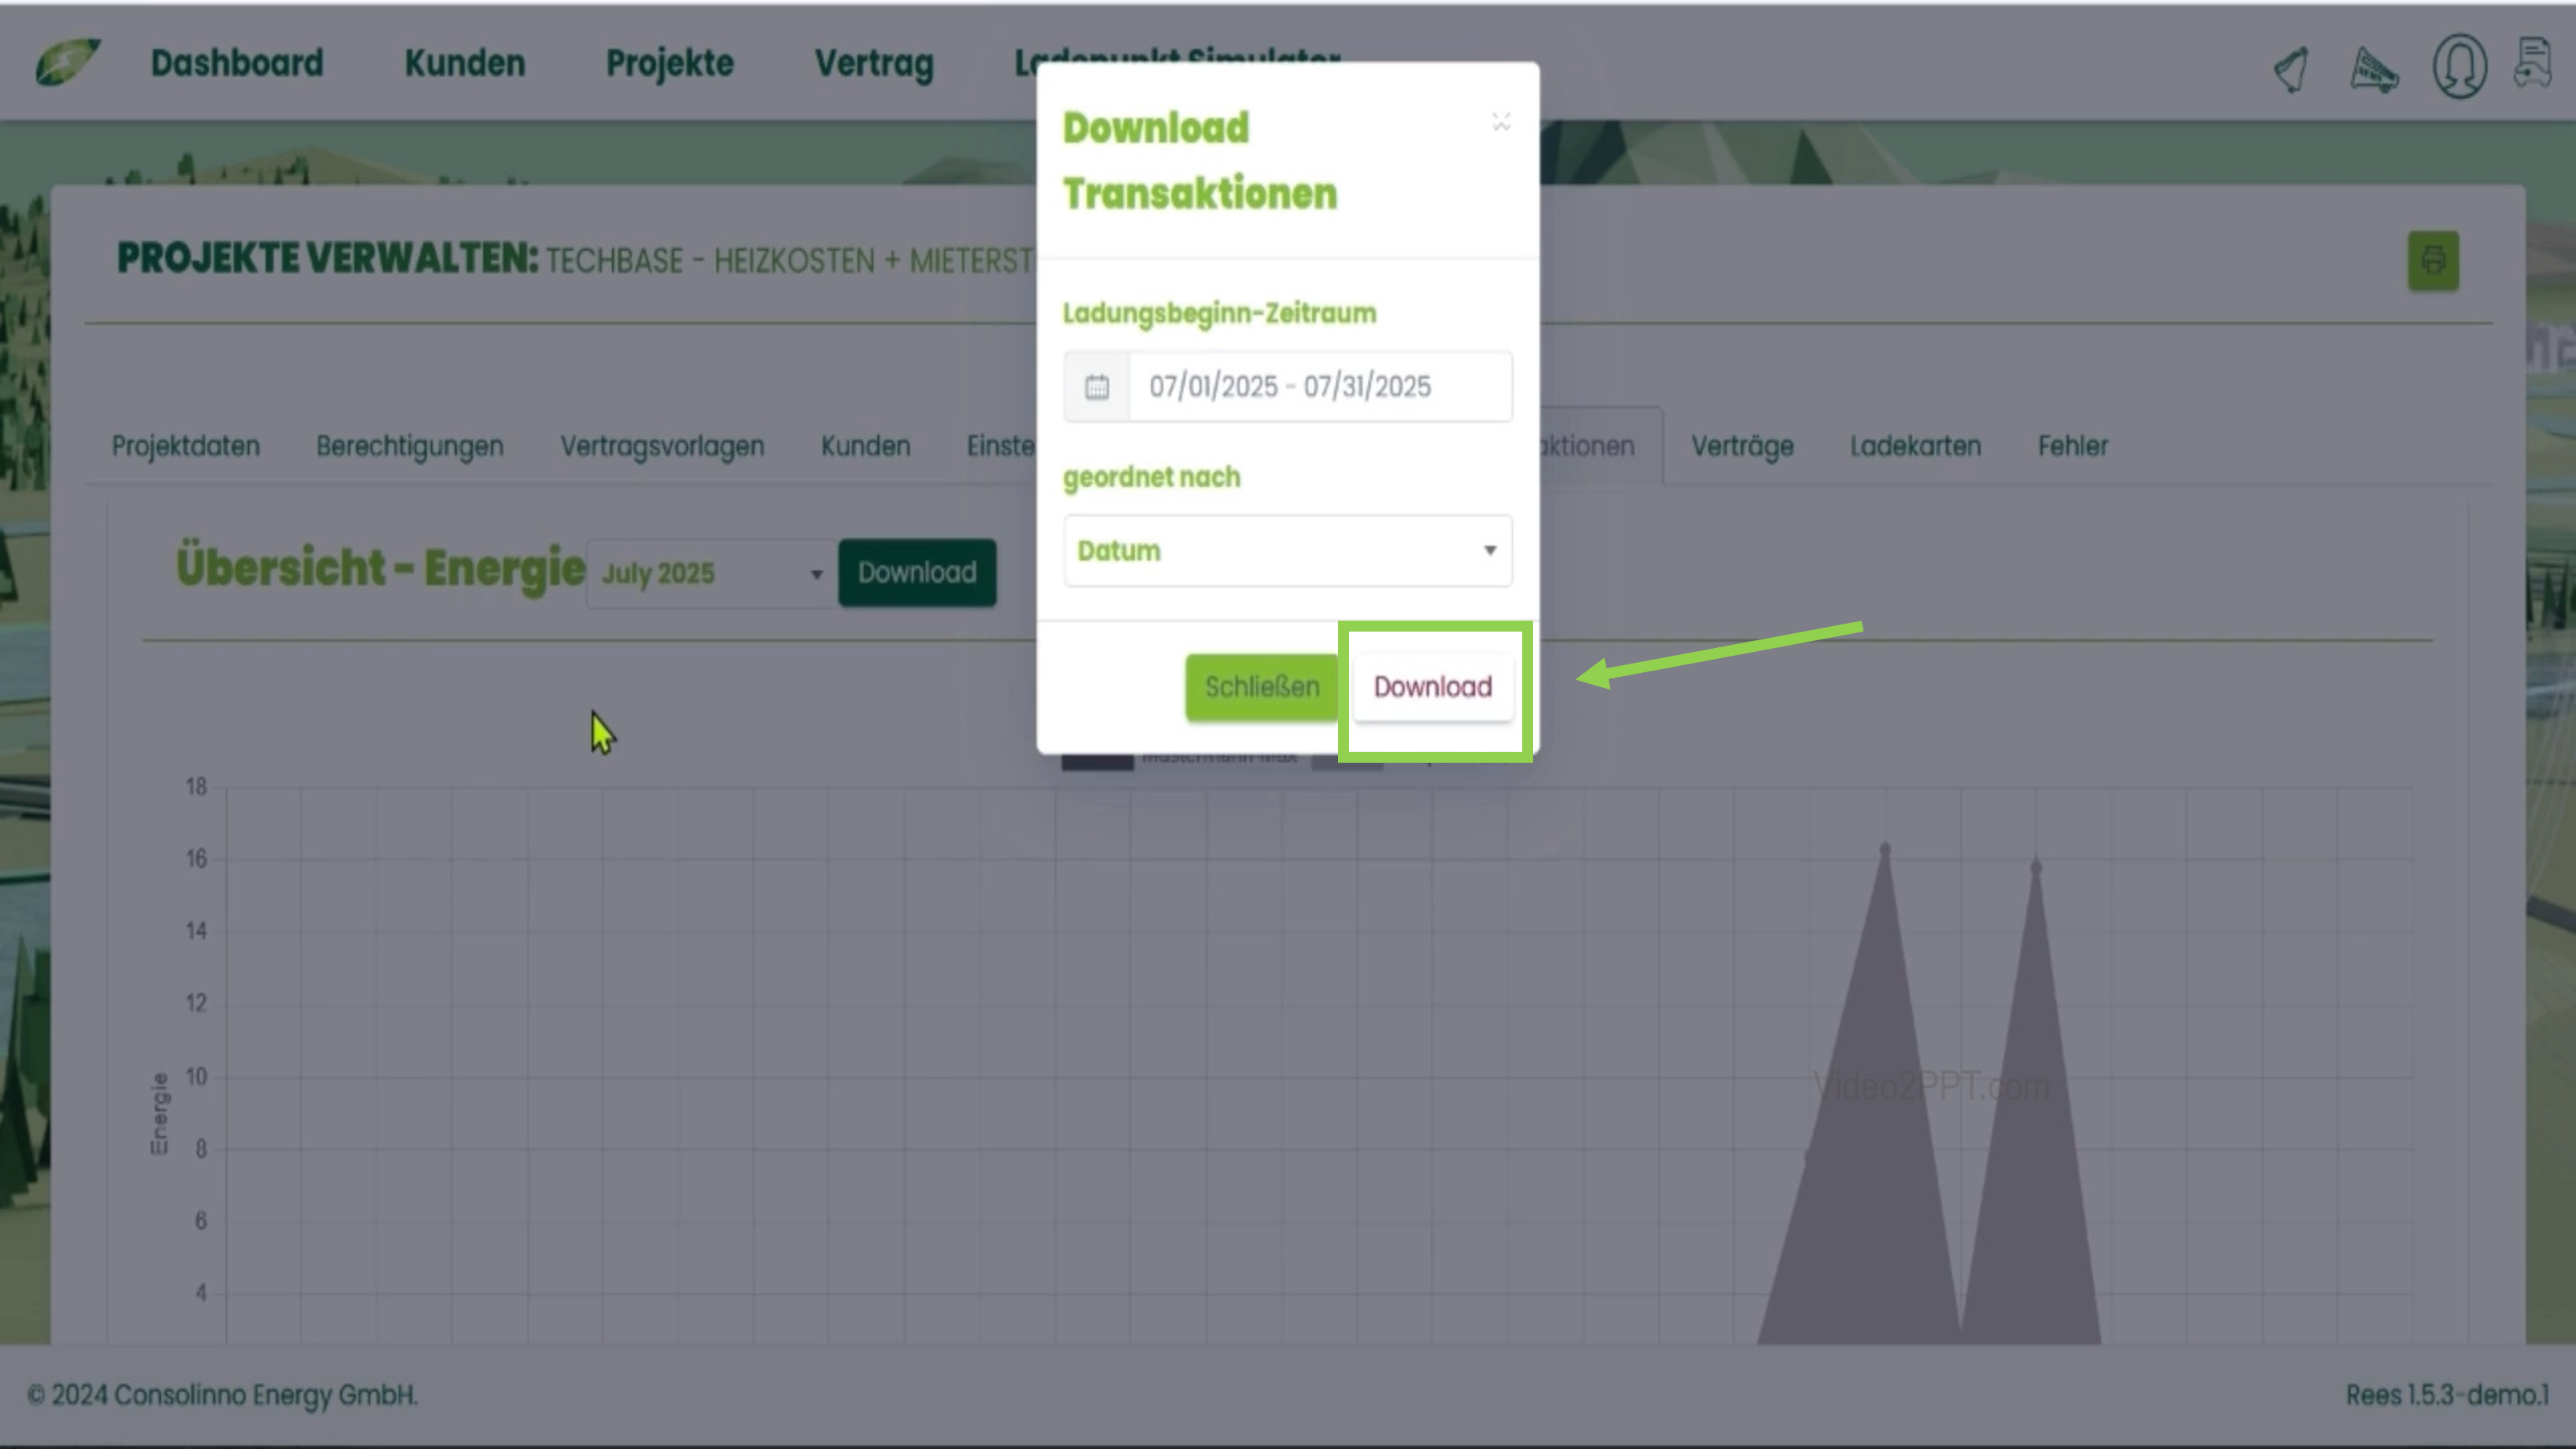Switch to the Vertragsvorlagen tab
This screenshot has width=2576, height=1449.
coord(662,447)
